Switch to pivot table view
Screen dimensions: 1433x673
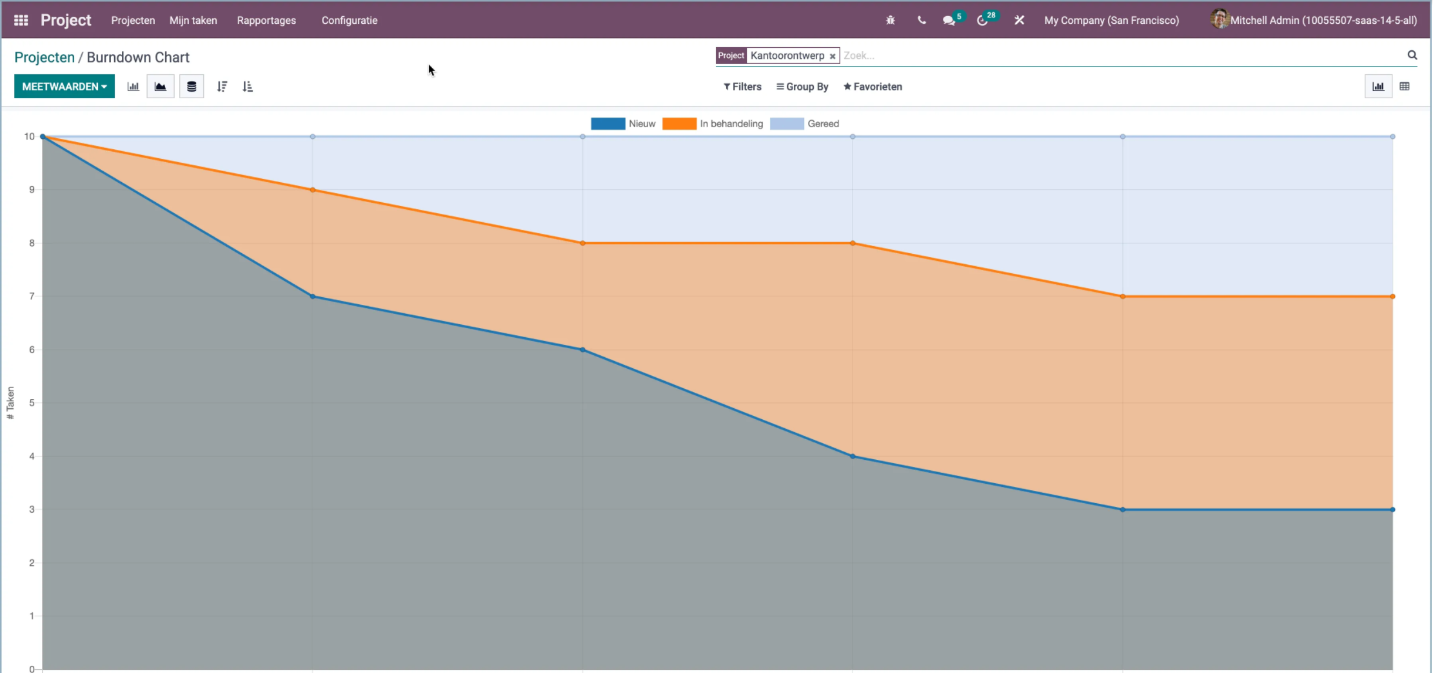click(1404, 87)
